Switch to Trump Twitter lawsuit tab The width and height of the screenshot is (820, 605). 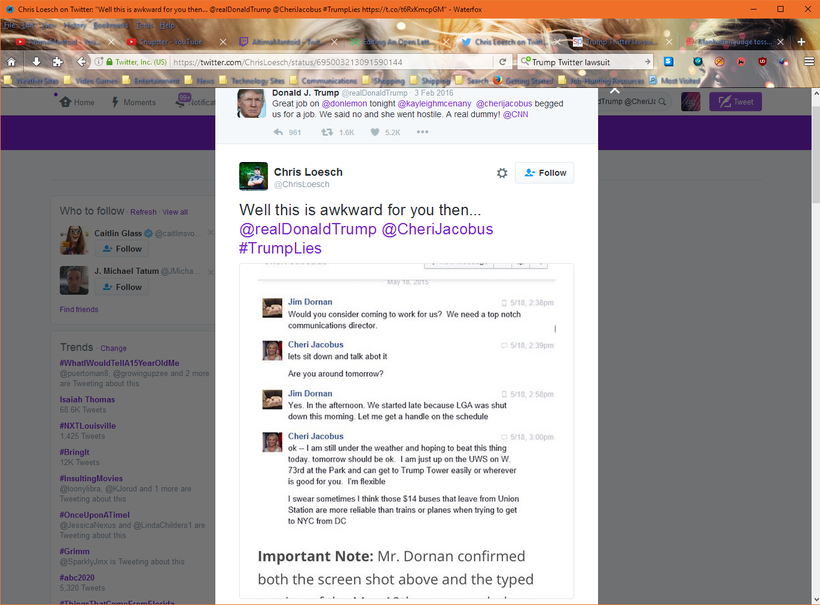coord(622,41)
